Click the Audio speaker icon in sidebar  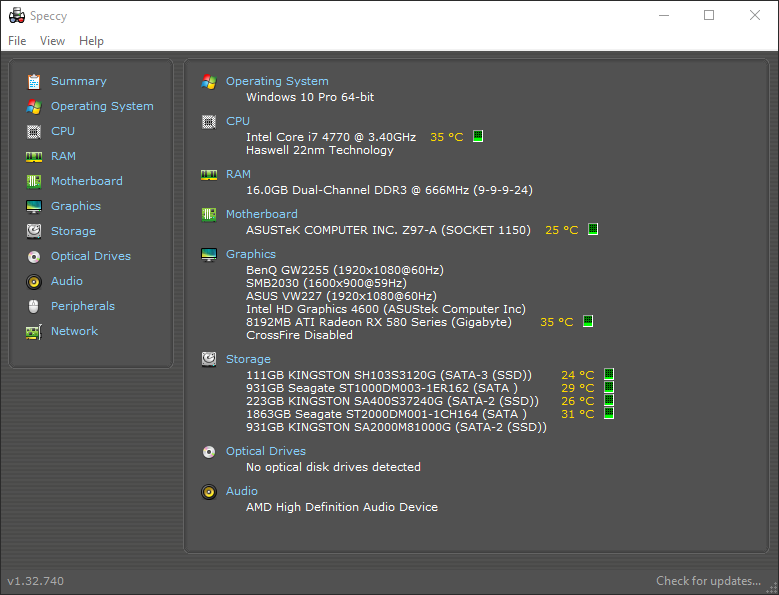coord(34,282)
